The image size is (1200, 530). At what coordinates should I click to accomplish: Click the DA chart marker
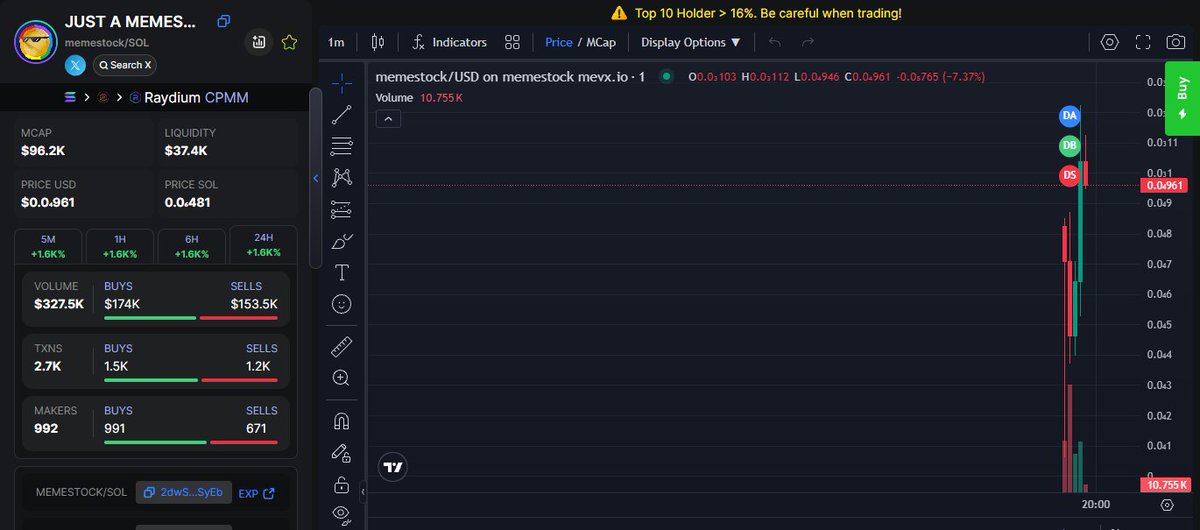click(1070, 116)
